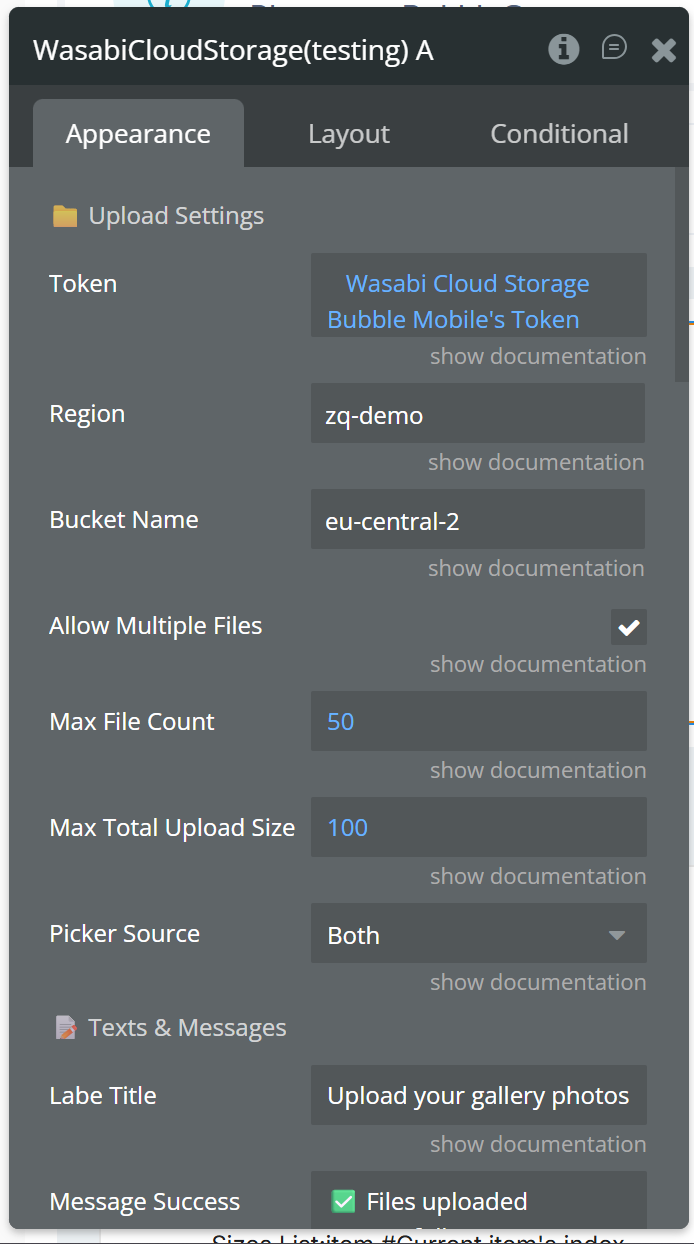Click the Region input field

[x=478, y=414]
